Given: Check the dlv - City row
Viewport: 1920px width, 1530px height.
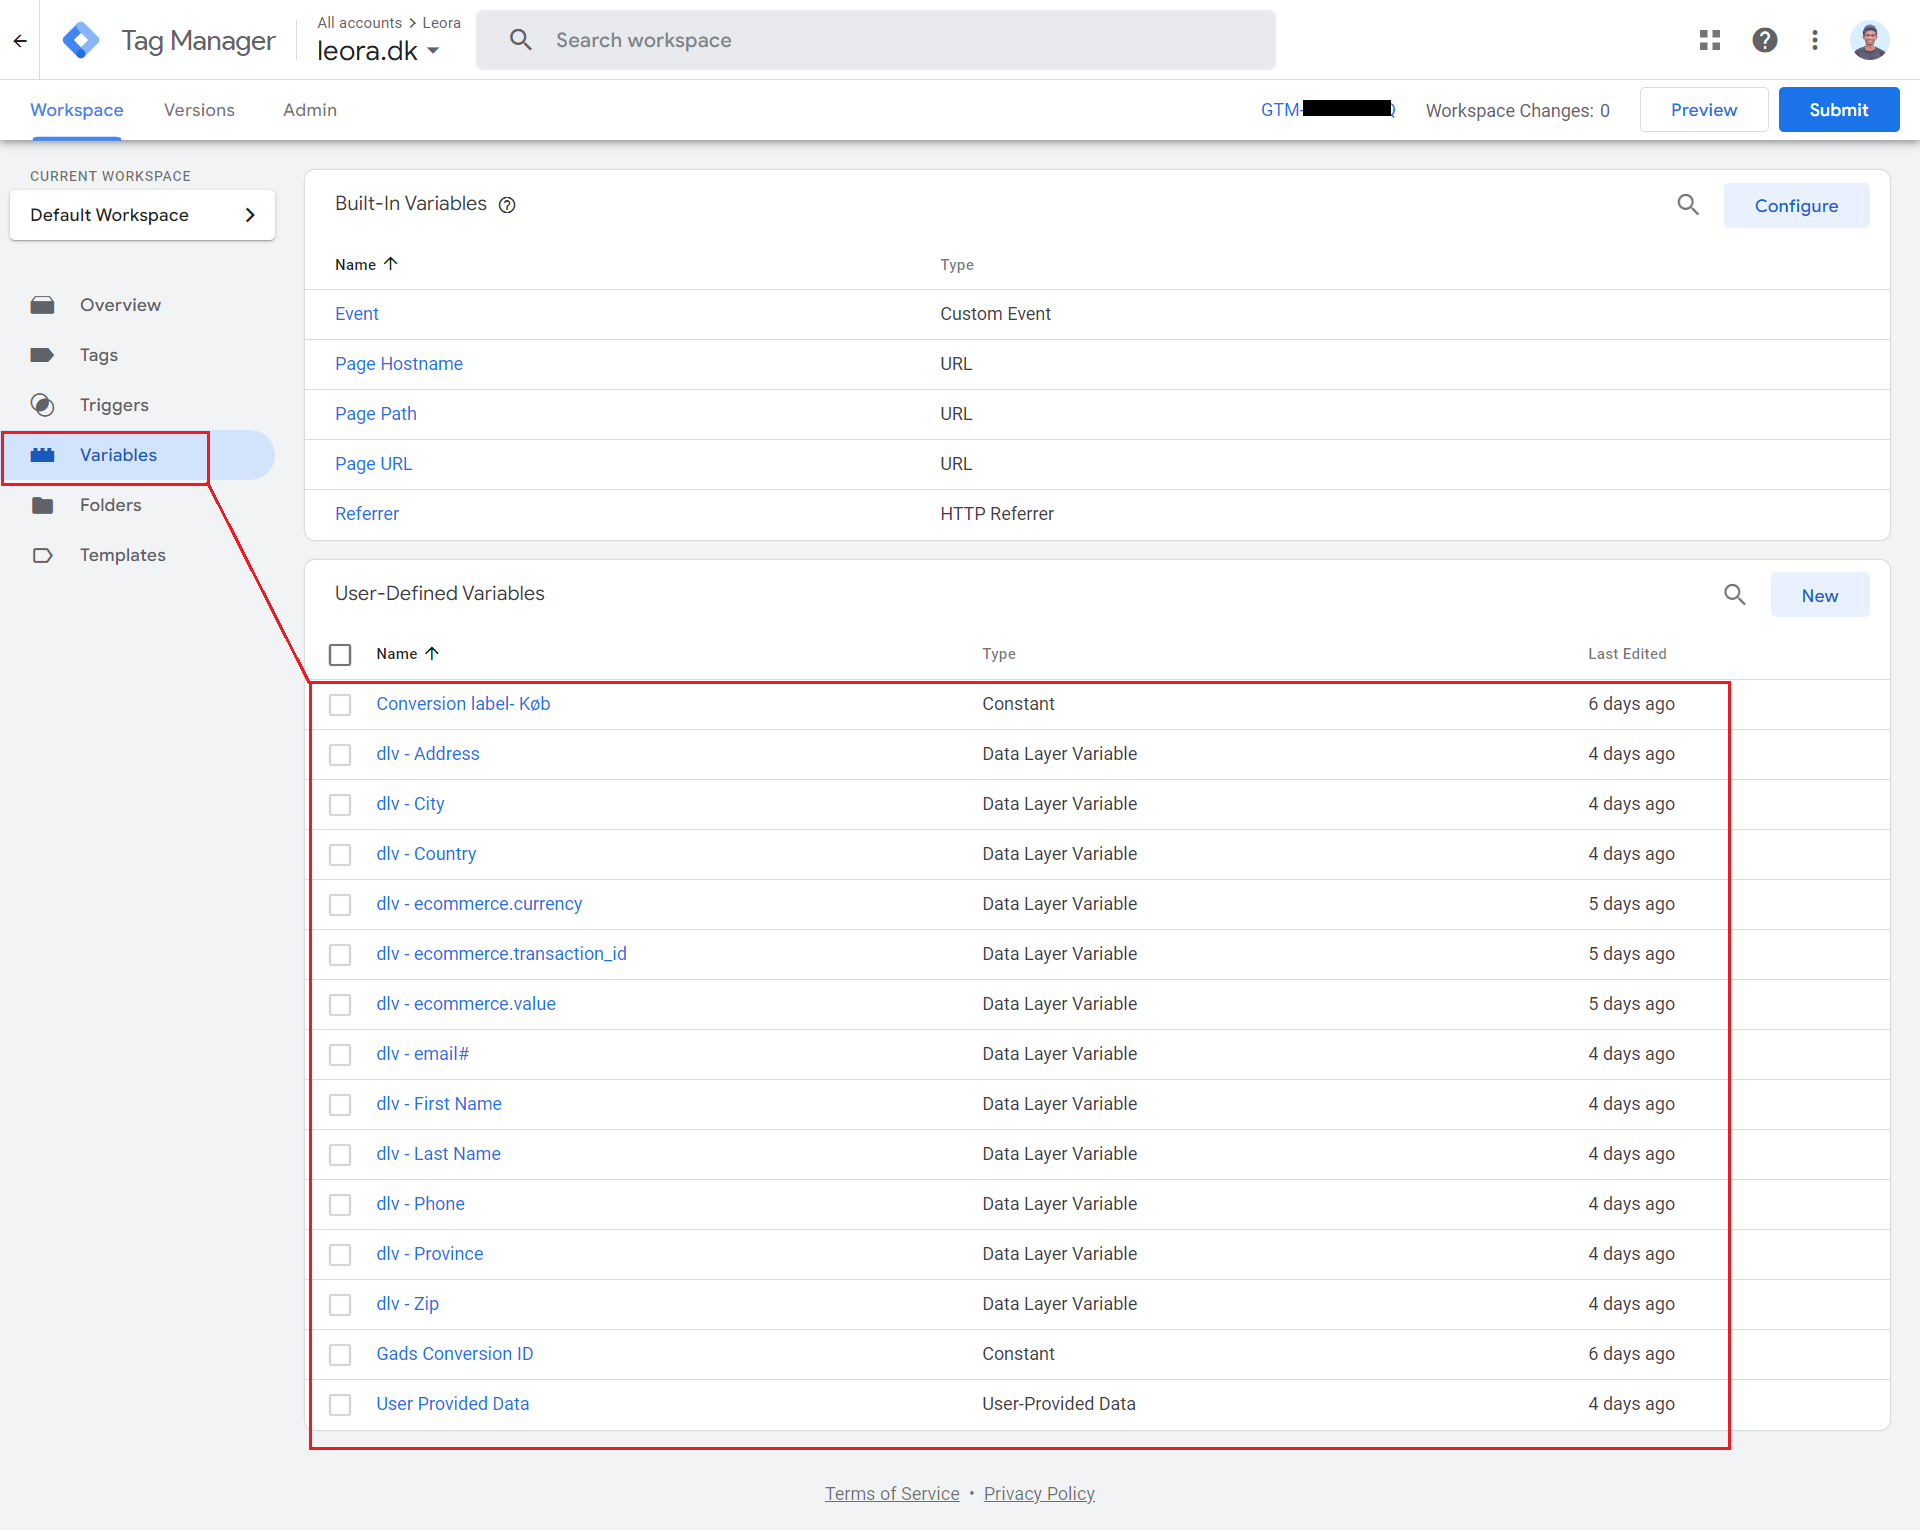Looking at the screenshot, I should pyautogui.click(x=340, y=804).
